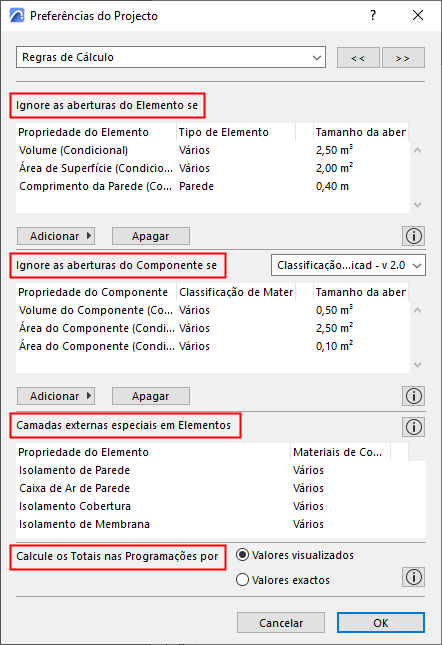Click Parede element type cell
The width and height of the screenshot is (442, 645).
coord(197,186)
